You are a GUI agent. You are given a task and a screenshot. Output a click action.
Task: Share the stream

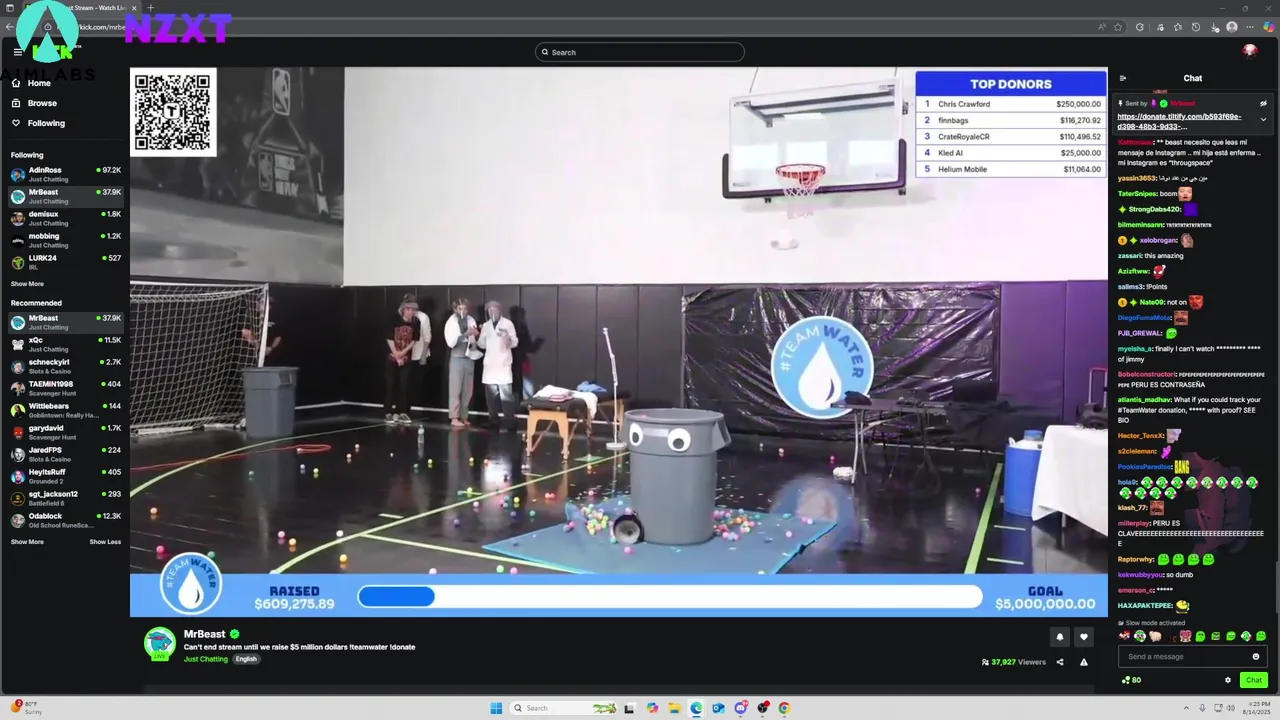coord(1060,662)
